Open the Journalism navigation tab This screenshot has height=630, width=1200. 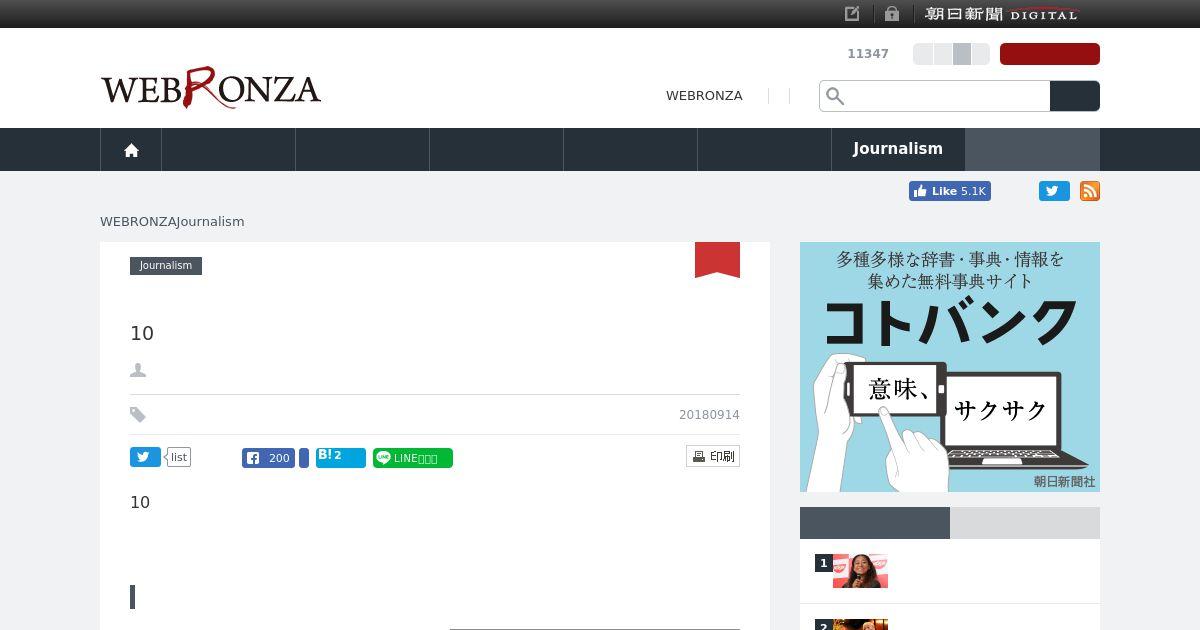[898, 149]
